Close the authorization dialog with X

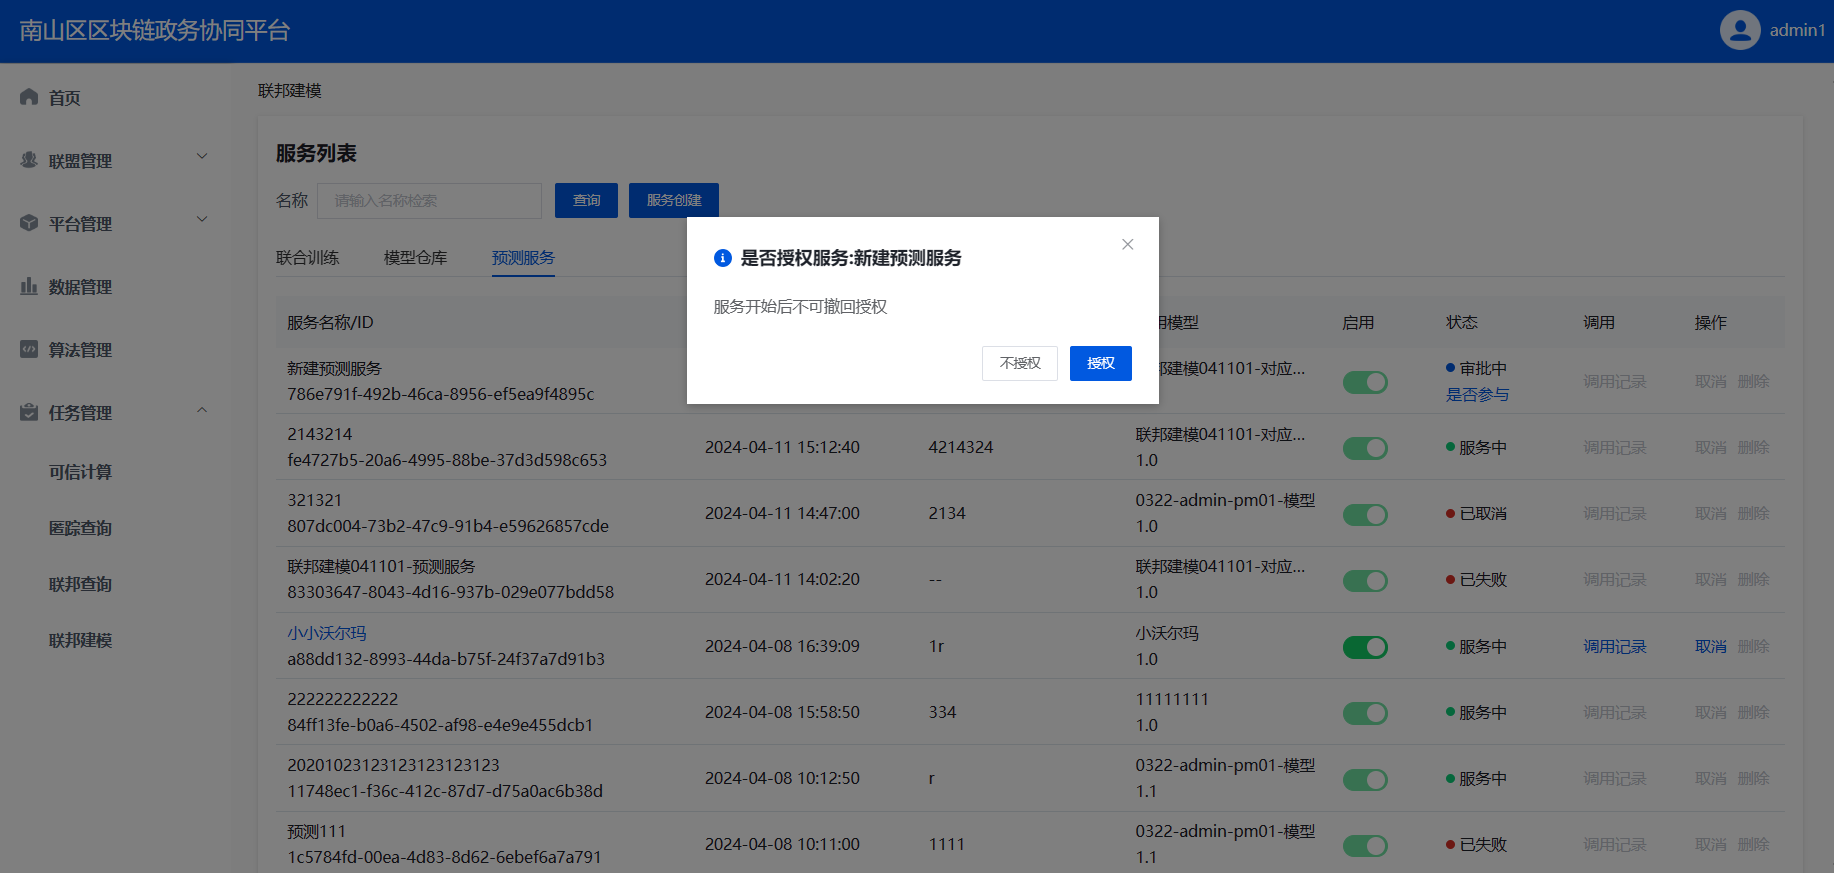1127,244
